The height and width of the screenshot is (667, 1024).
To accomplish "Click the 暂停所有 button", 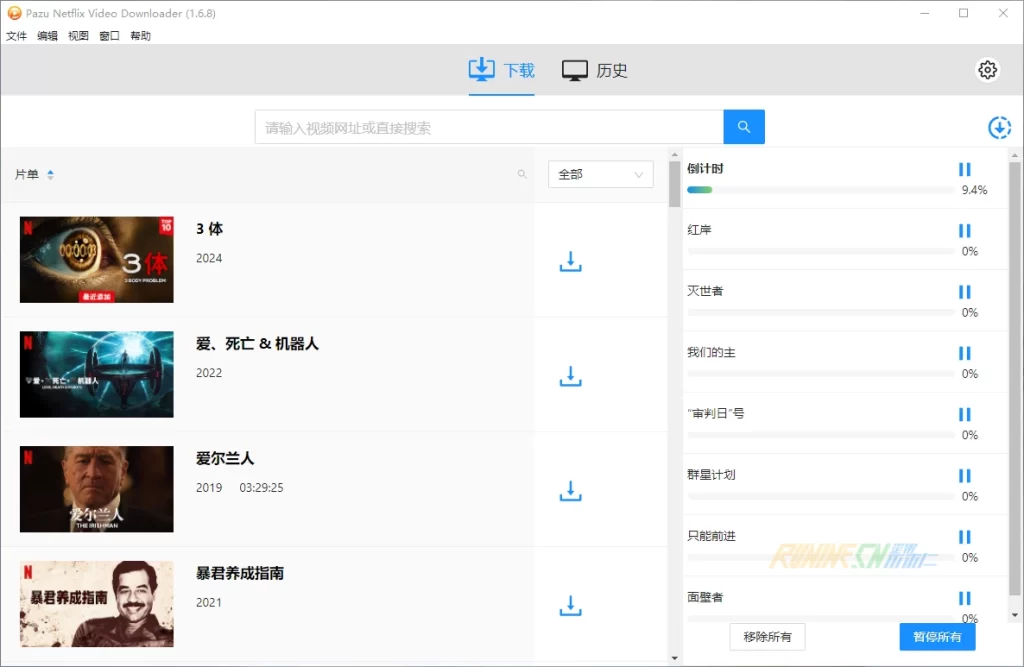I will point(937,637).
